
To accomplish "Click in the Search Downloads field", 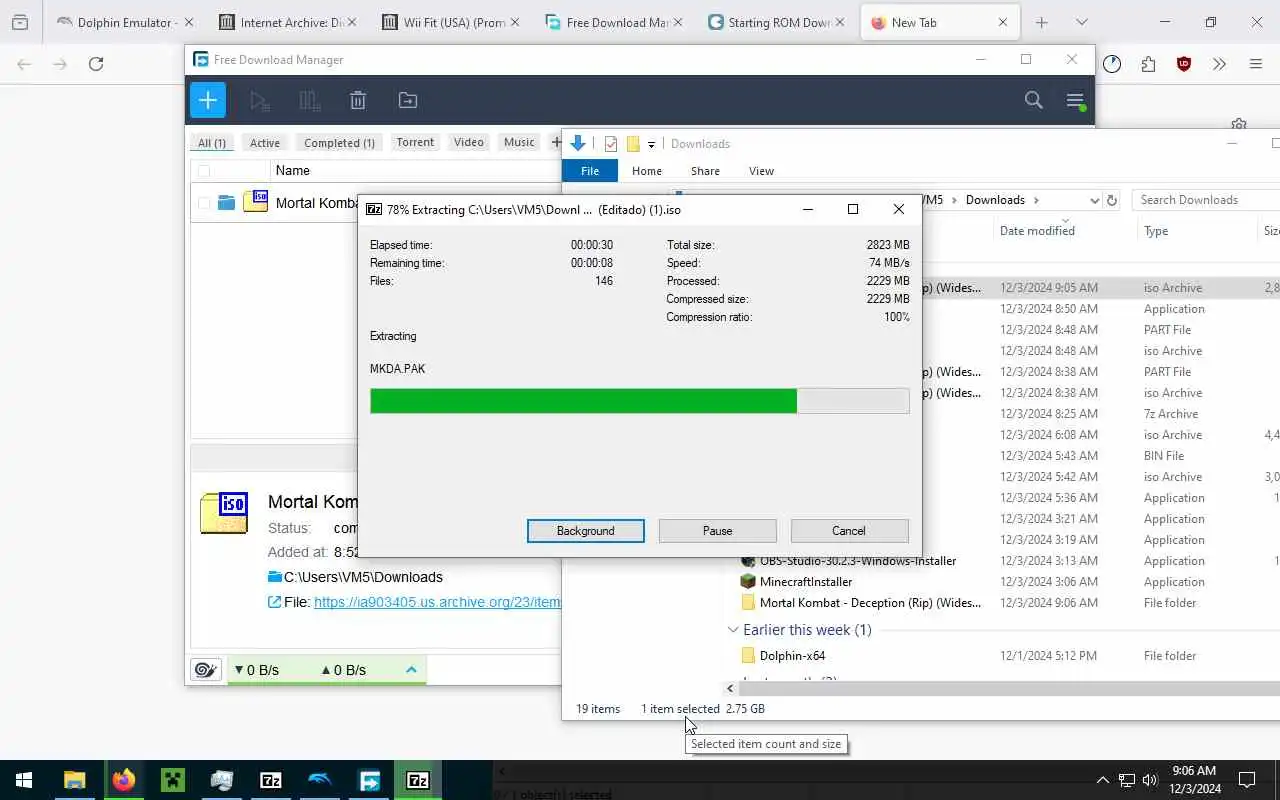I will pyautogui.click(x=1205, y=200).
